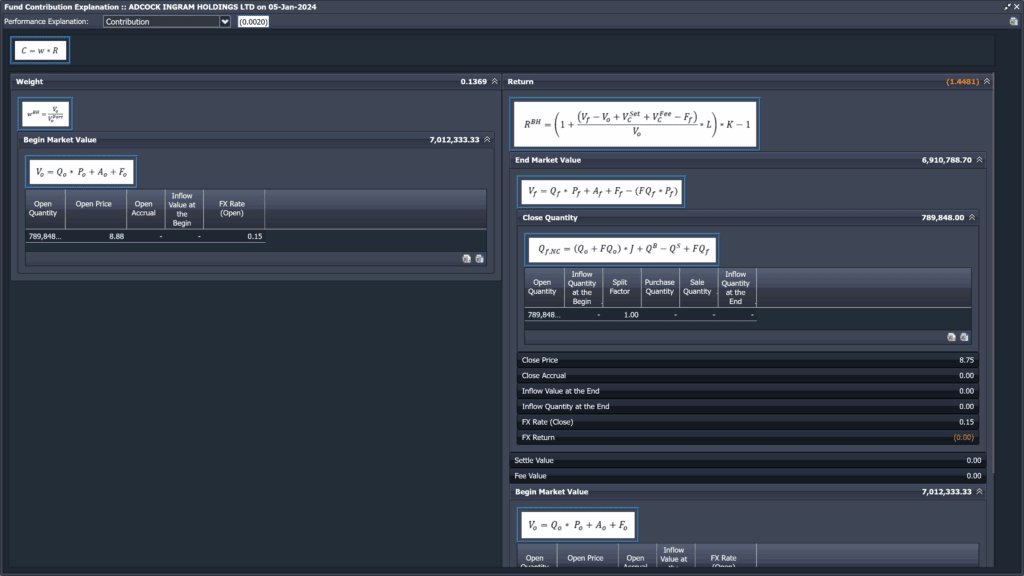The height and width of the screenshot is (576, 1024).
Task: Collapse the Return section
Action: point(987,81)
